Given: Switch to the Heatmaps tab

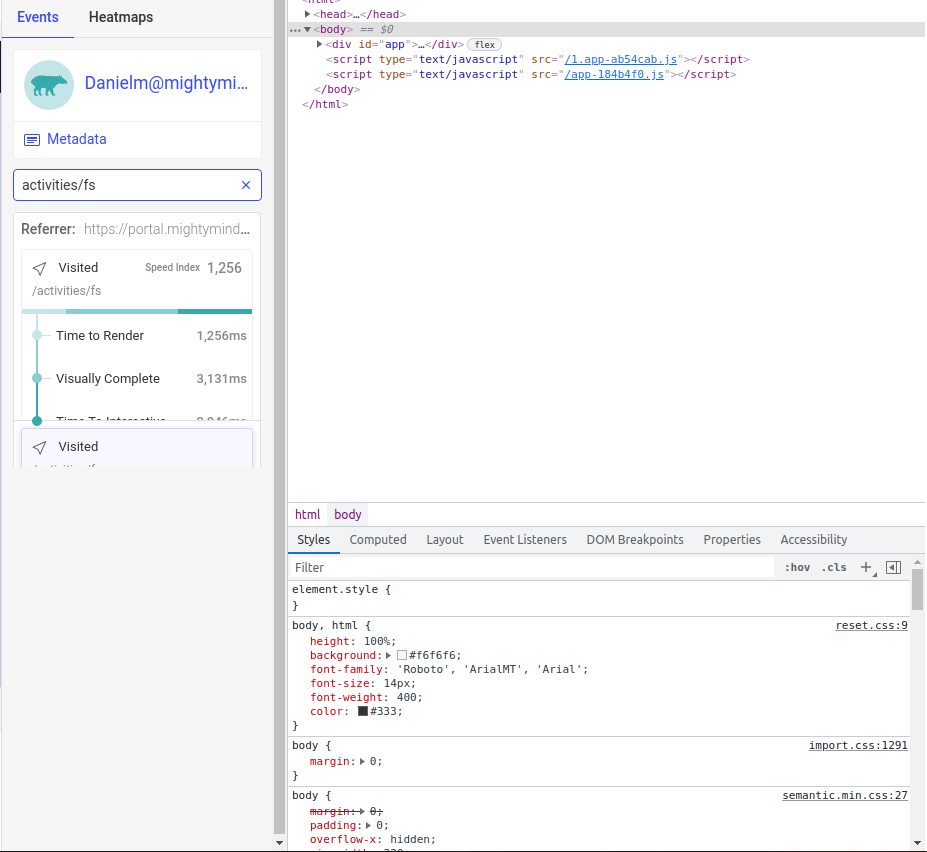Looking at the screenshot, I should point(120,17).
